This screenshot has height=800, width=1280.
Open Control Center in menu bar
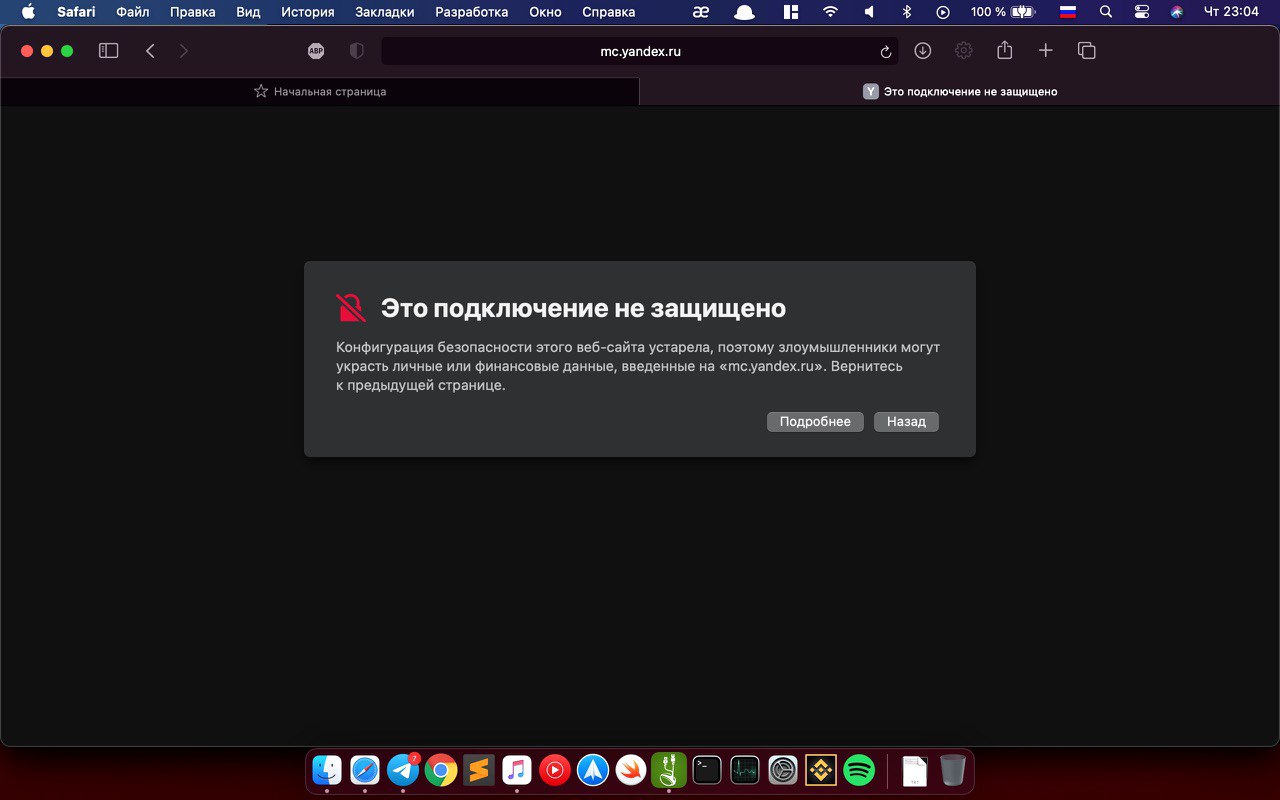coord(1142,12)
